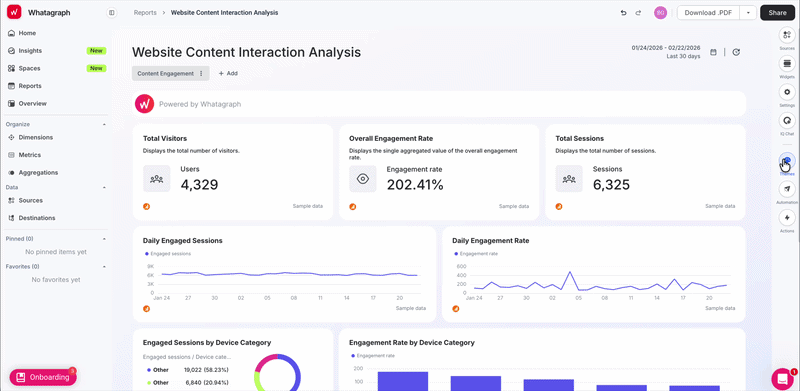Click the eye icon in Overall Engagement Rate

(363, 179)
